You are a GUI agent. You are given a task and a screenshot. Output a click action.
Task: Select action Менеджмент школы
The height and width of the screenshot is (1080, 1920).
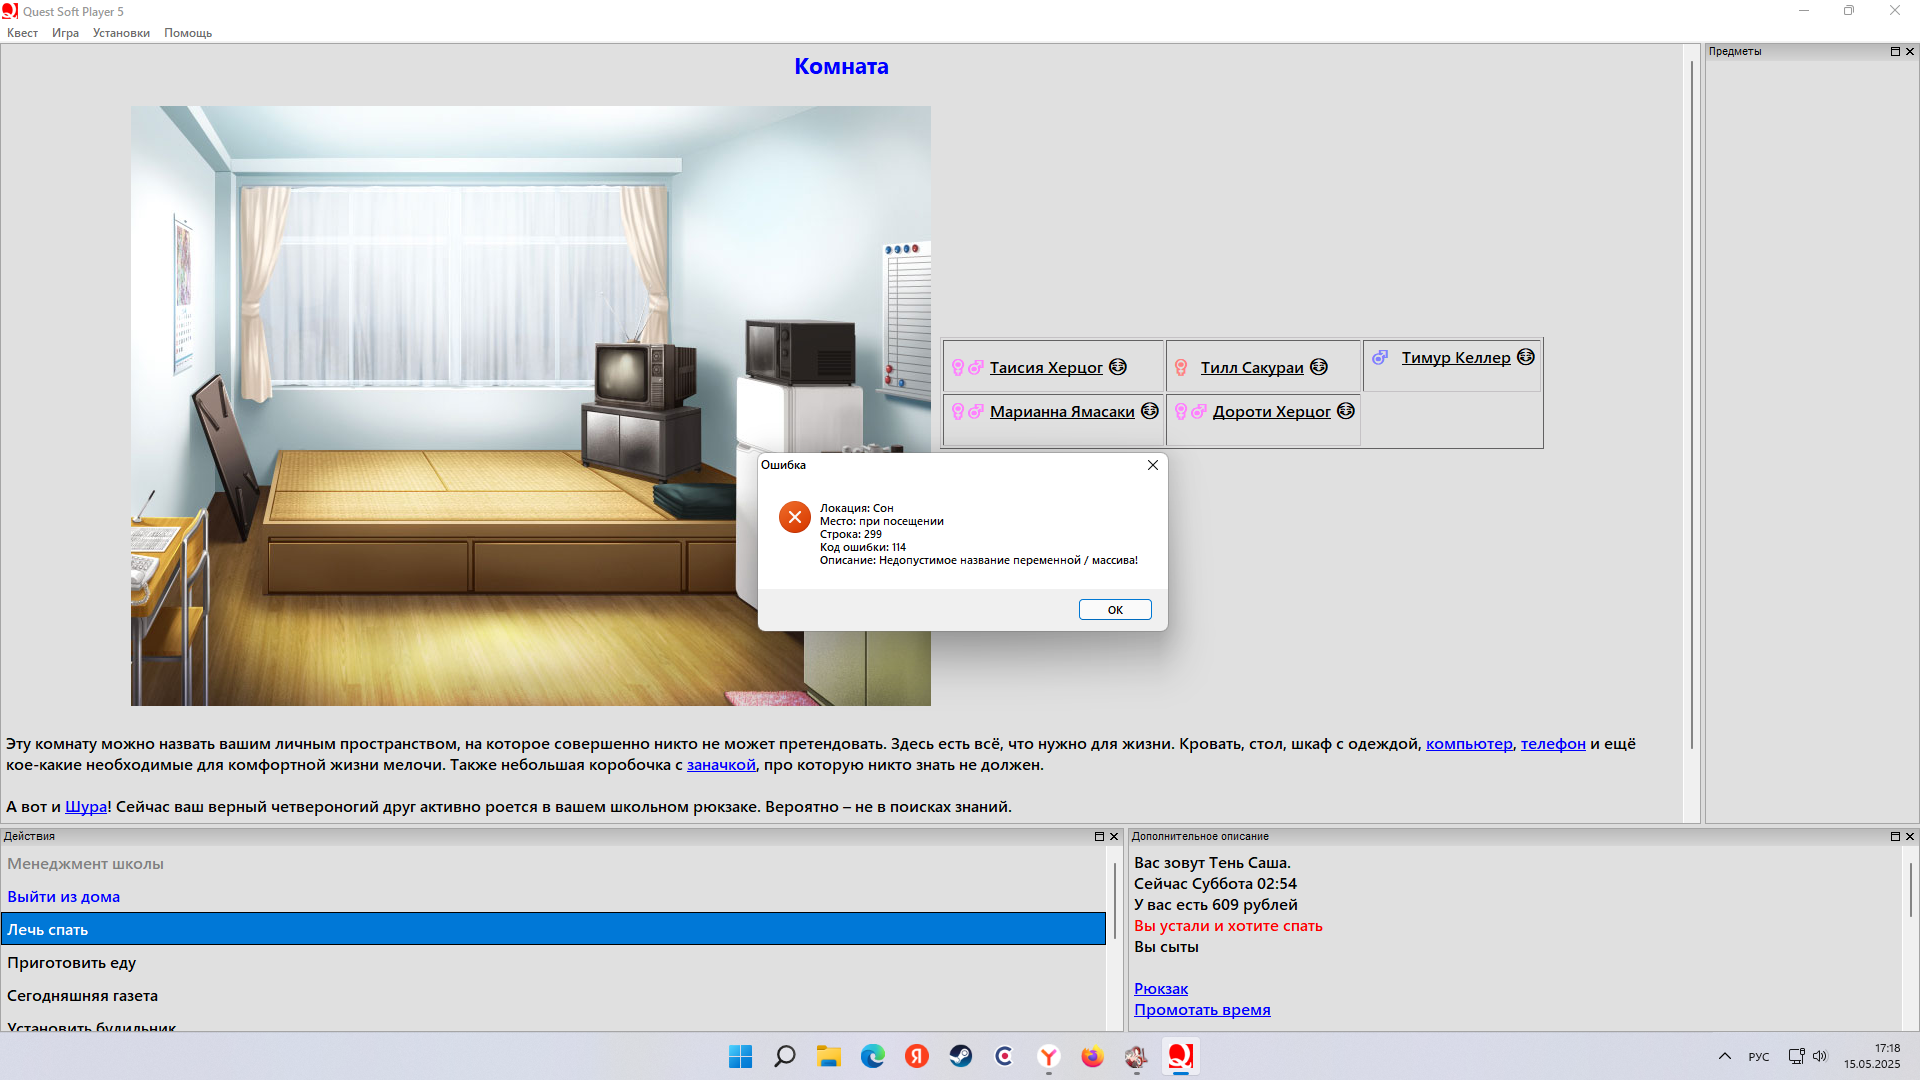coord(553,864)
